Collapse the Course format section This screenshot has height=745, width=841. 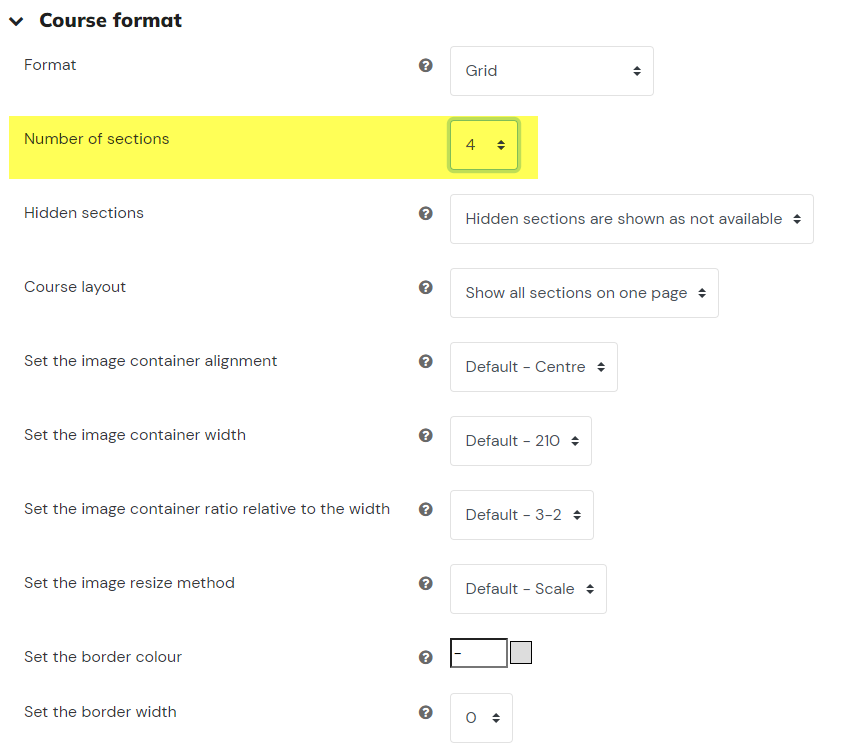tap(17, 21)
